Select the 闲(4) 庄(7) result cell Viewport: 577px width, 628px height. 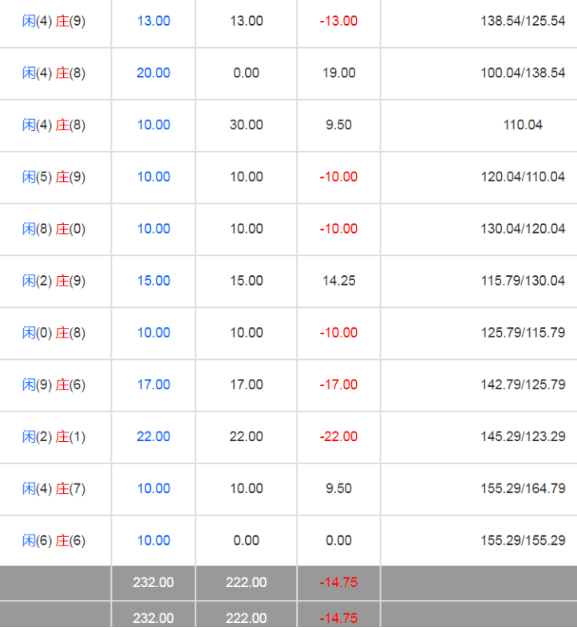pos(54,489)
